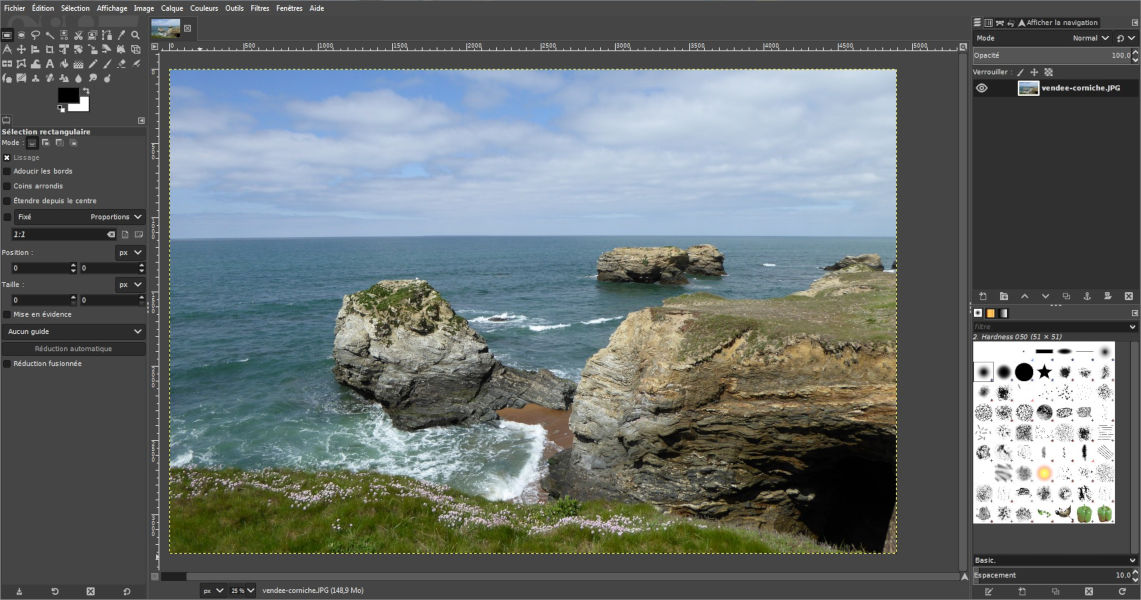Open the brush filtre dropdown arrow

tap(1132, 327)
